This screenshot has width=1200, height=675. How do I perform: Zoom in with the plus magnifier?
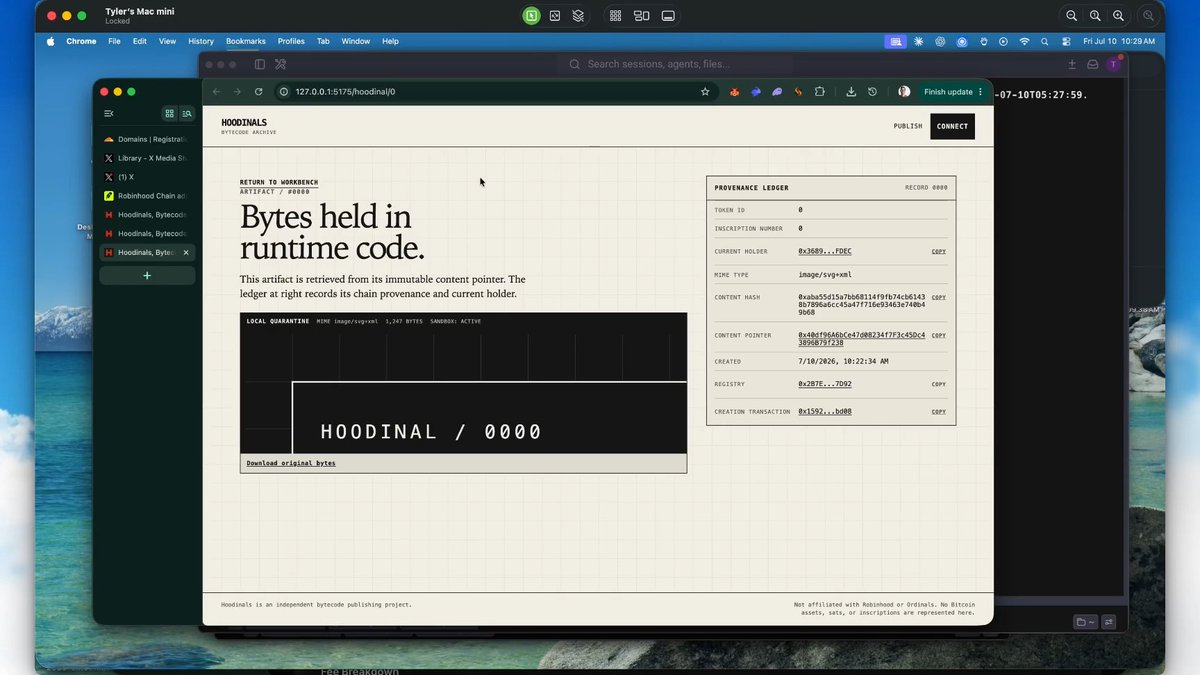1118,15
